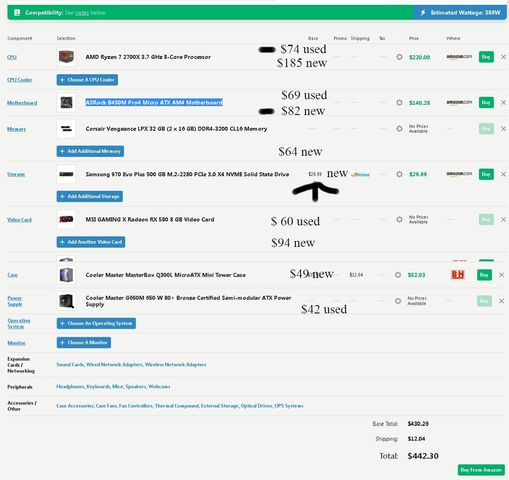Click the Amazon logo in the Motherboard row
The image size is (509, 480).
pyautogui.click(x=459, y=102)
